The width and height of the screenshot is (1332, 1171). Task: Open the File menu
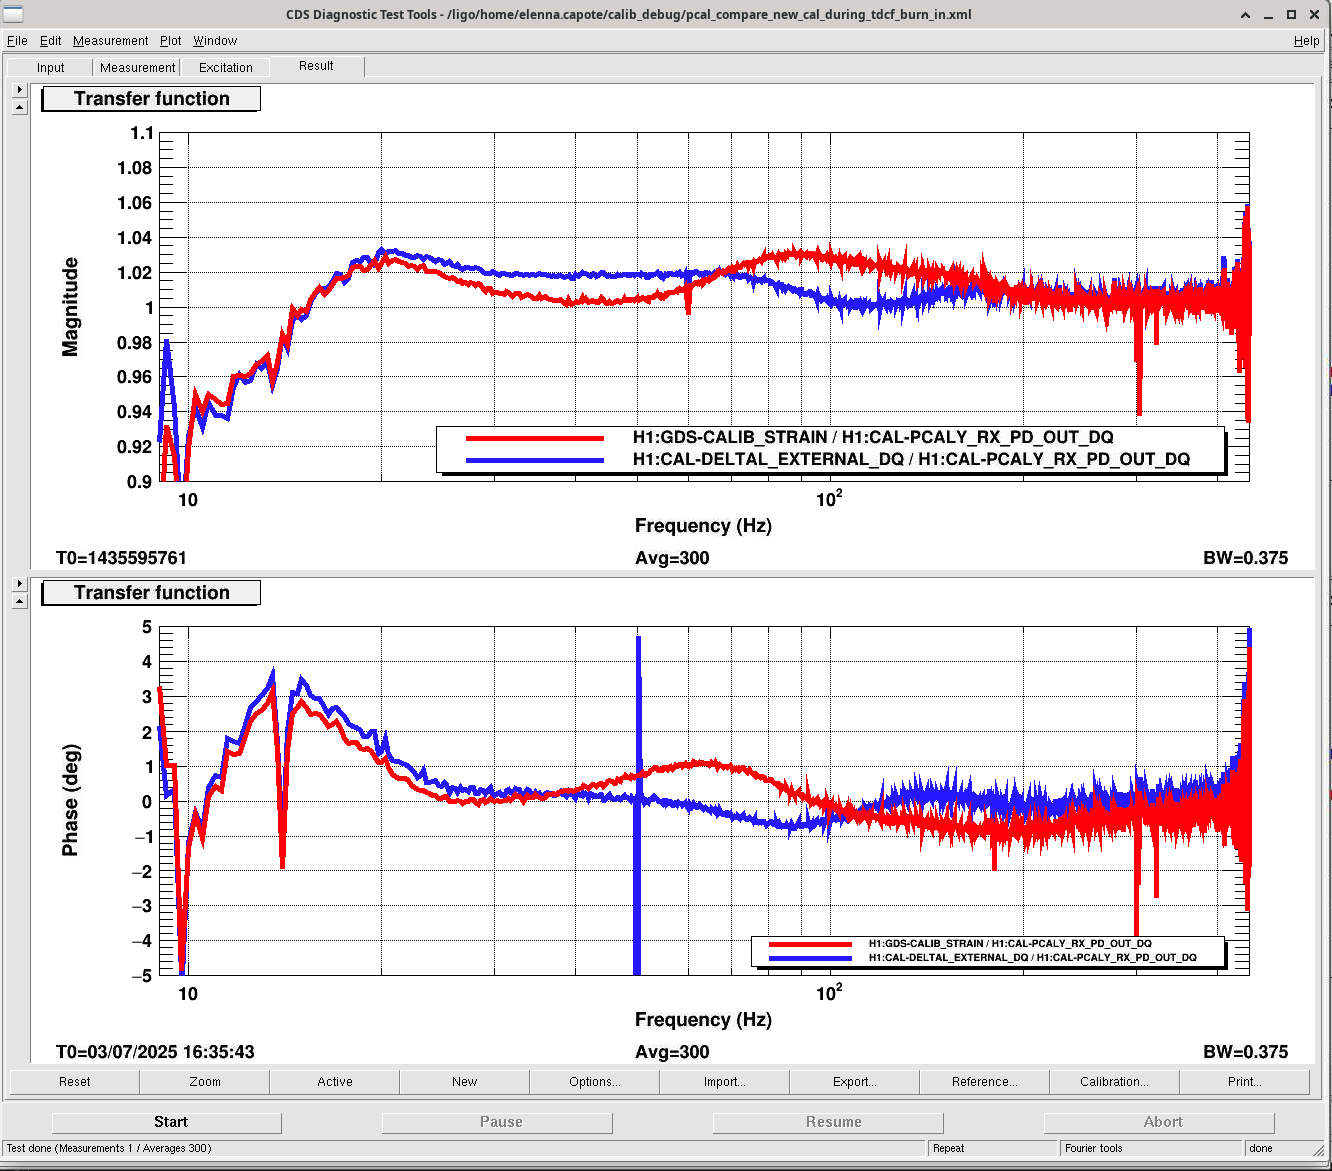pos(17,41)
